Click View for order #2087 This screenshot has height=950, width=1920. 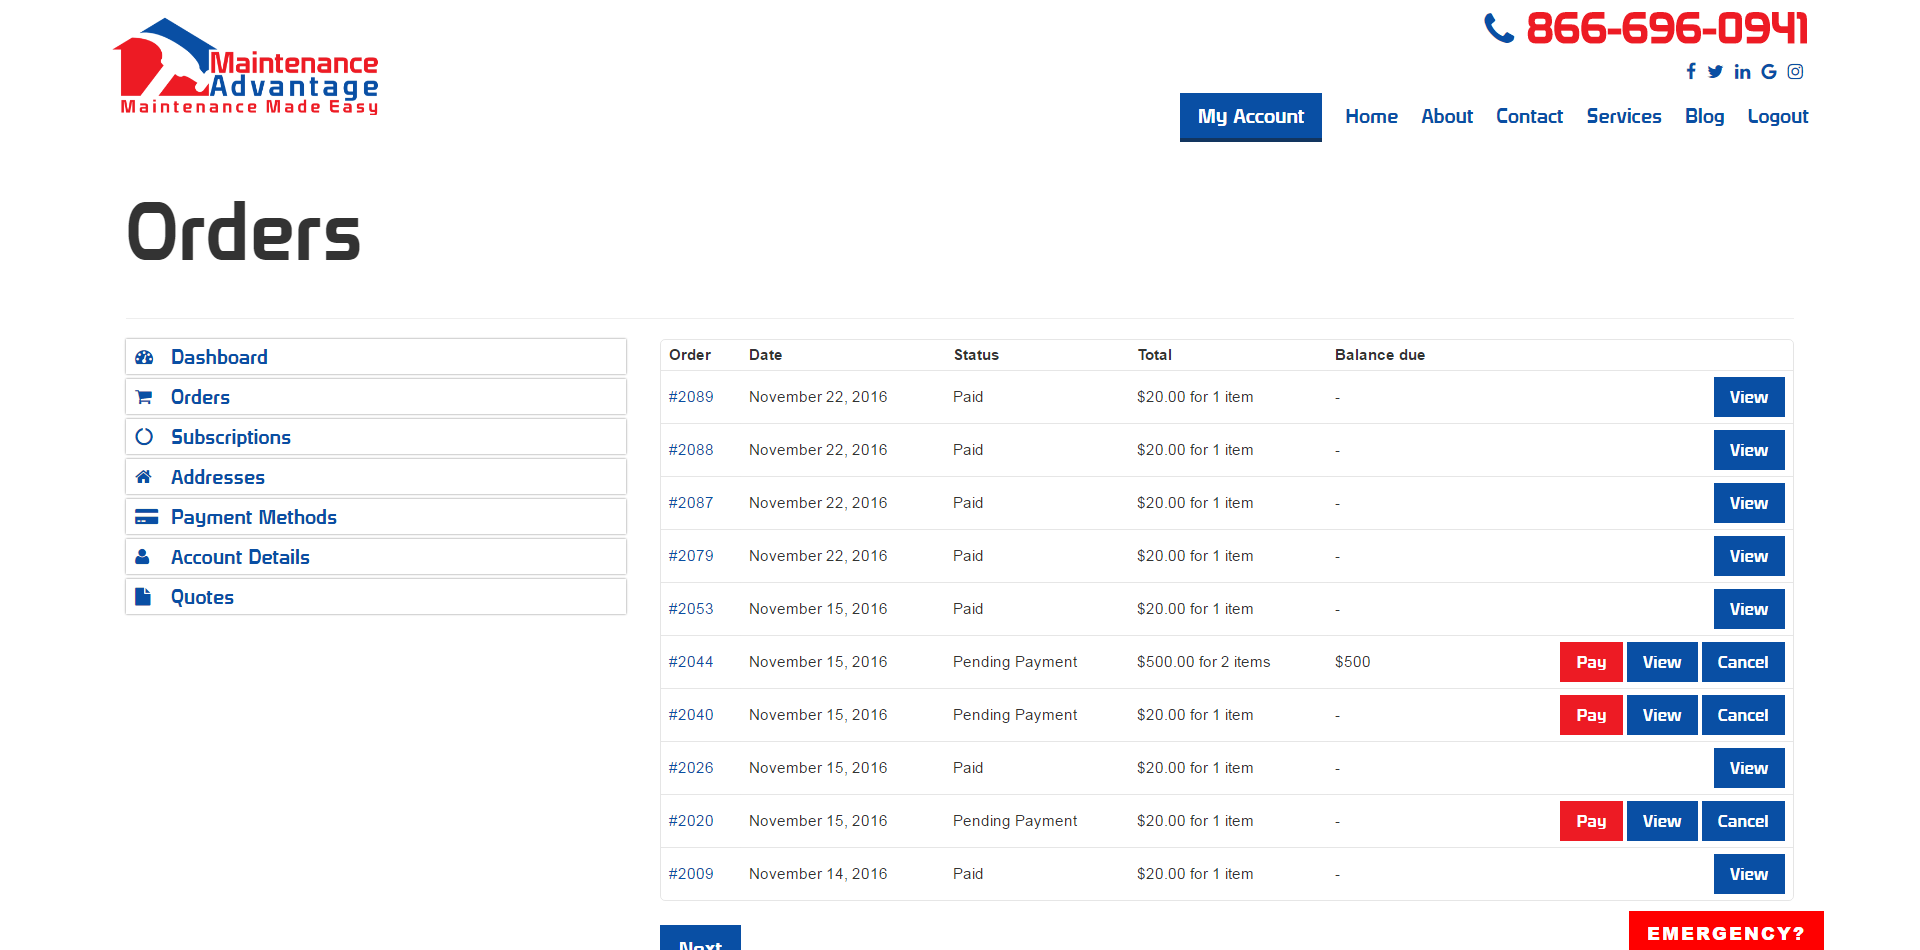coord(1749,503)
